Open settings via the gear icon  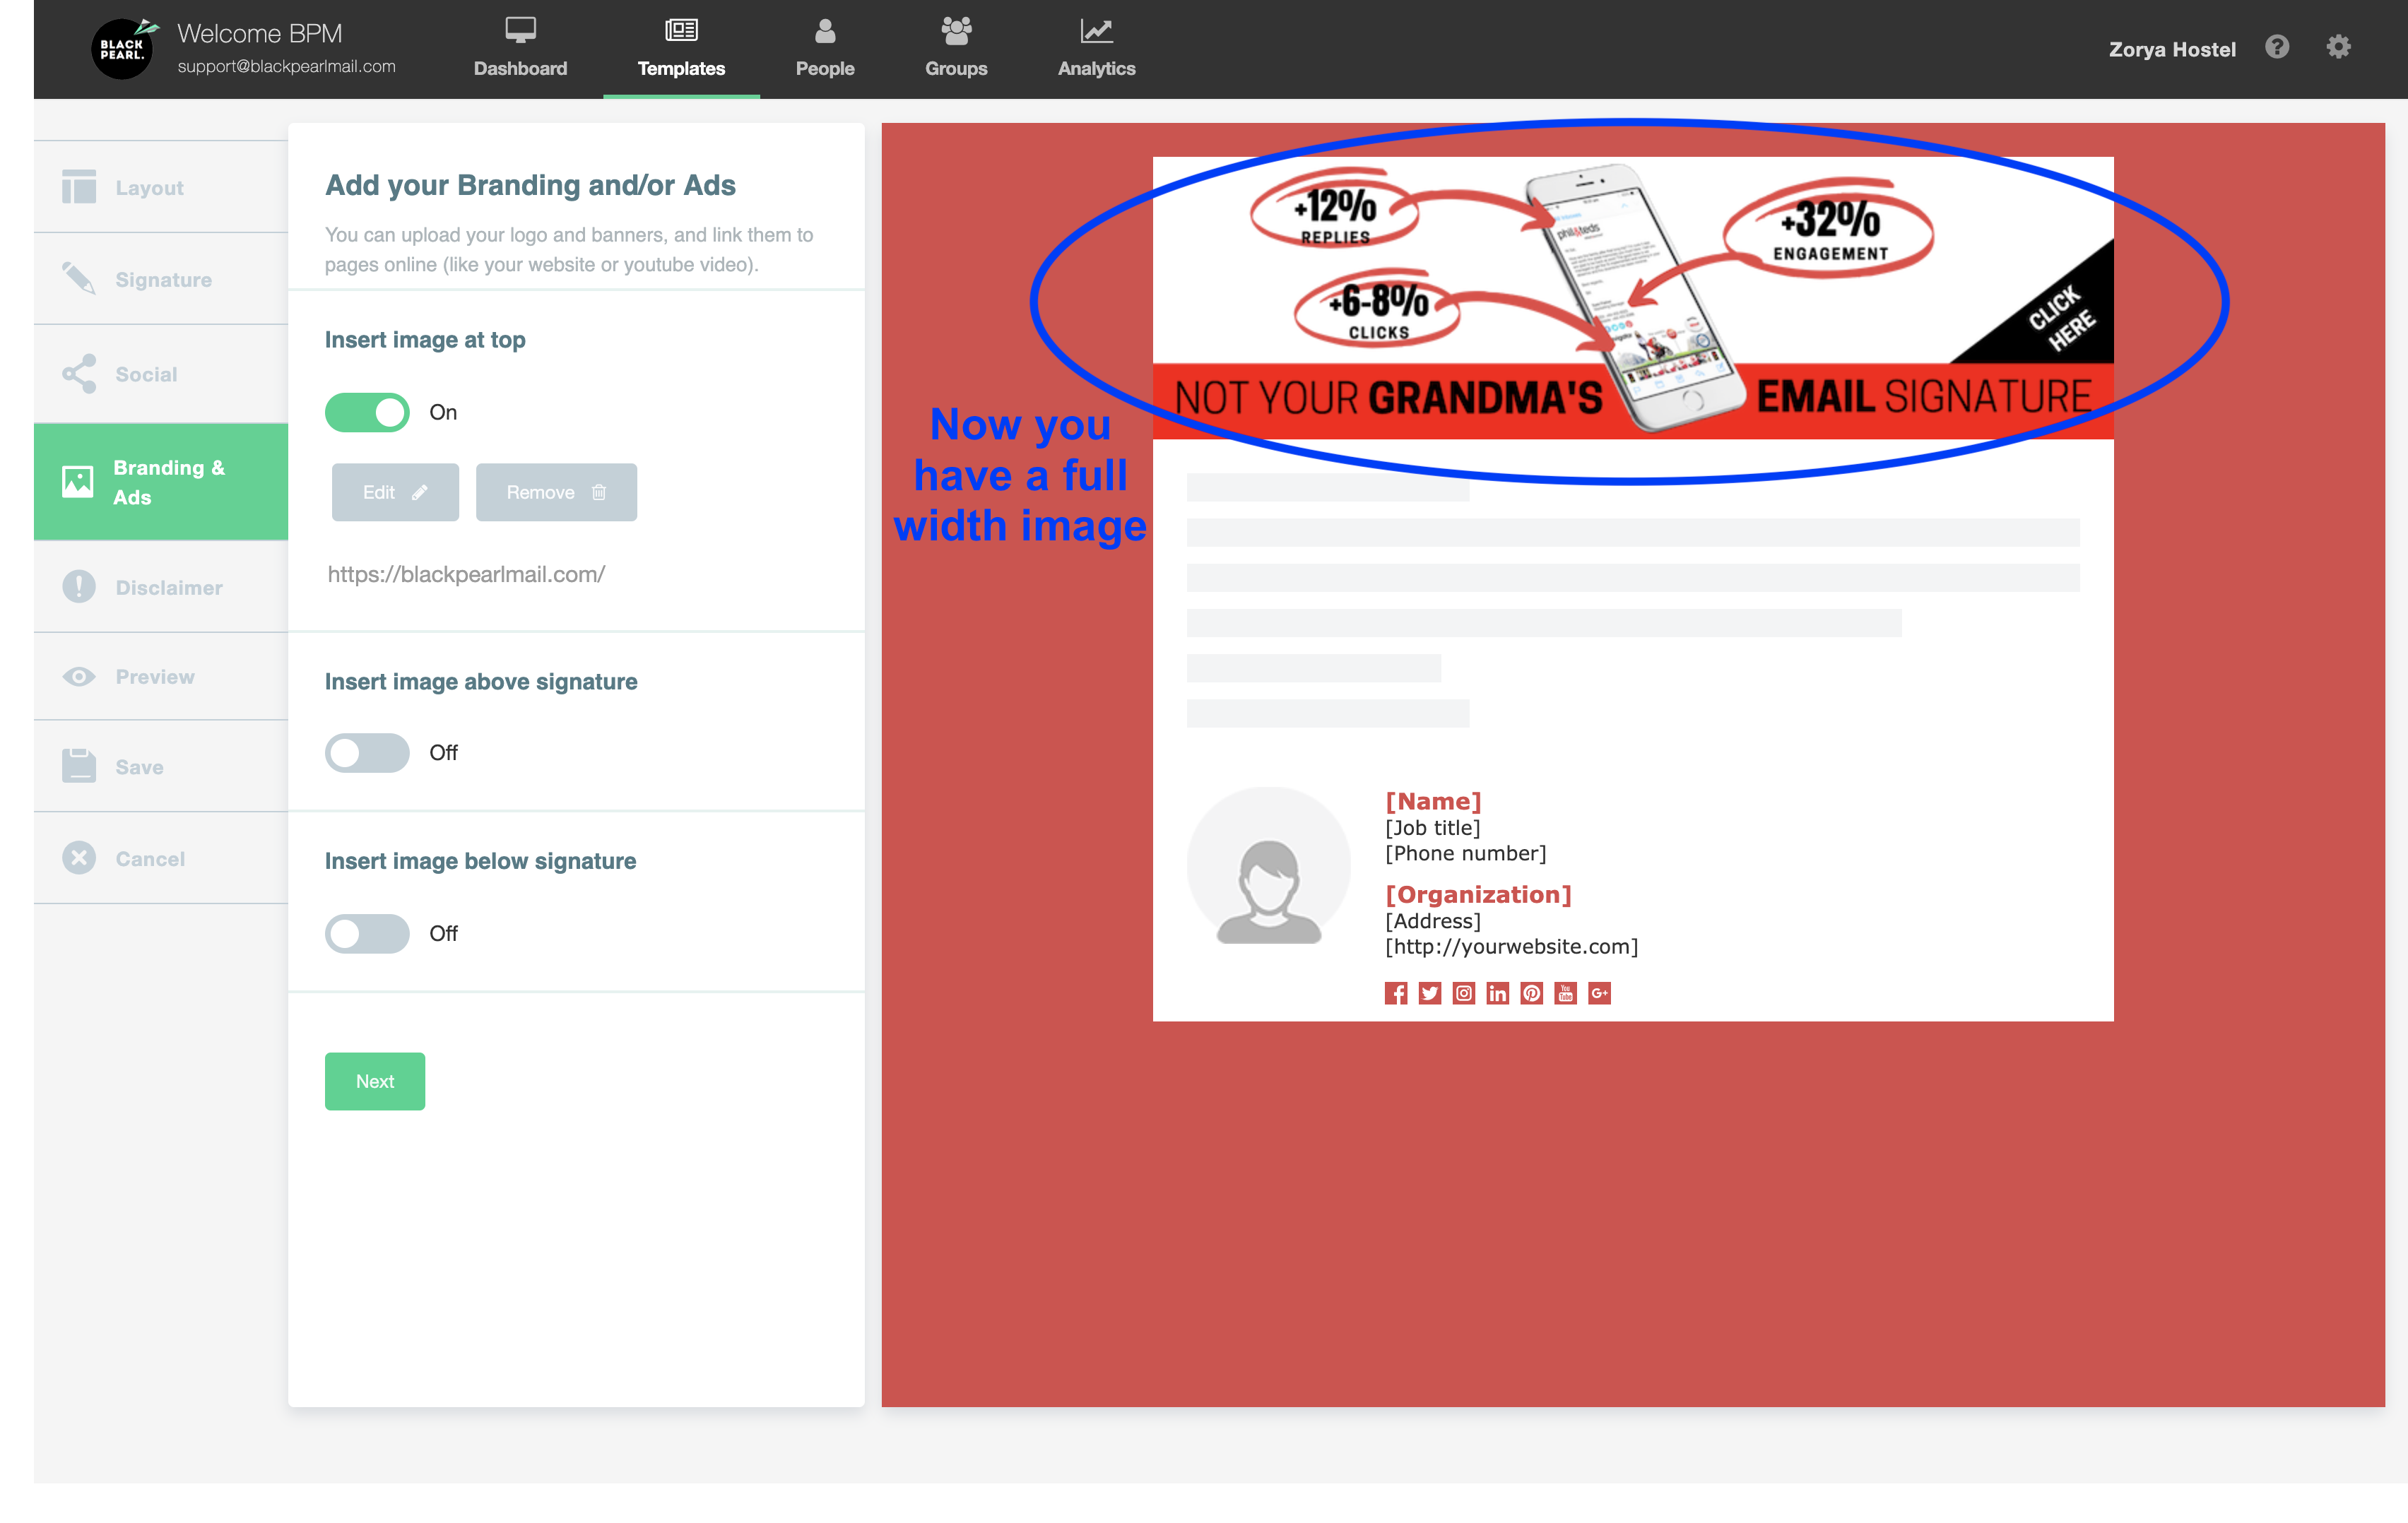(x=2338, y=47)
